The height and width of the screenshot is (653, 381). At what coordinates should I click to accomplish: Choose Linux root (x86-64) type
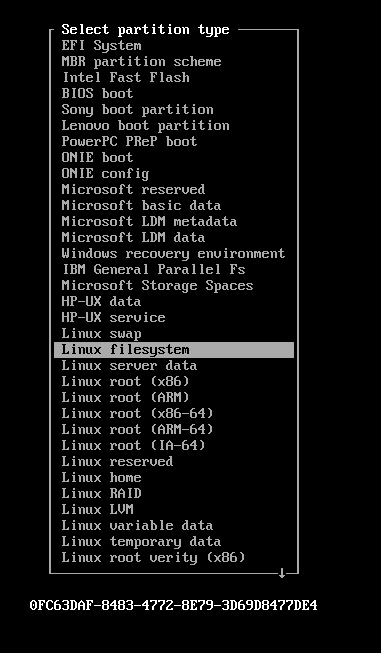(137, 414)
